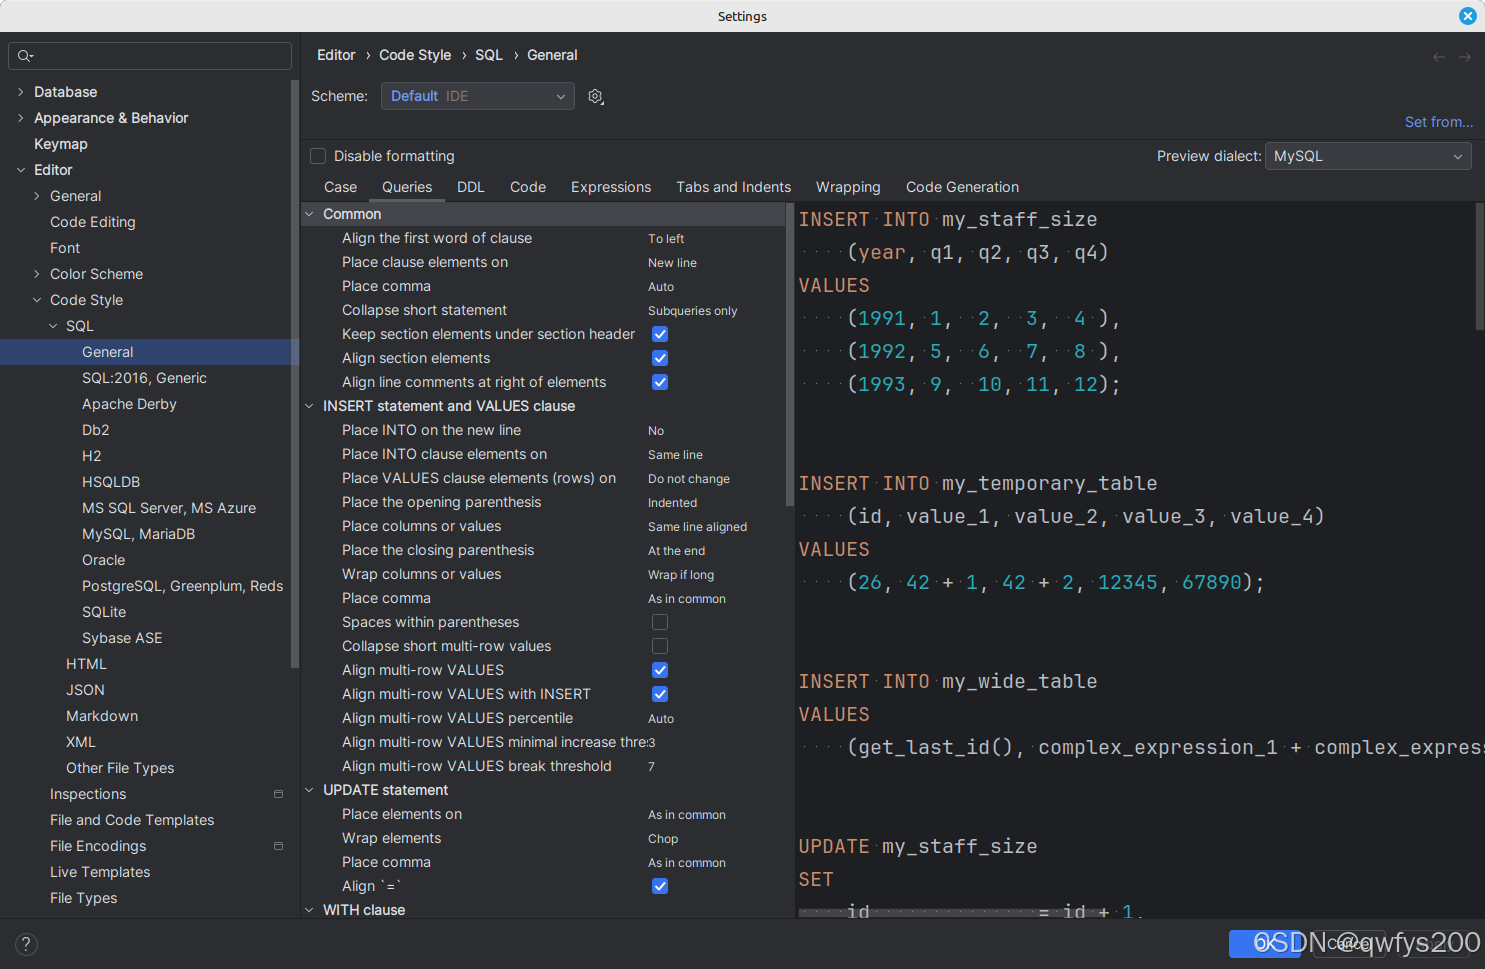Image resolution: width=1485 pixels, height=969 pixels.
Task: Click project-level icon beside Inspections
Action: coord(278,794)
